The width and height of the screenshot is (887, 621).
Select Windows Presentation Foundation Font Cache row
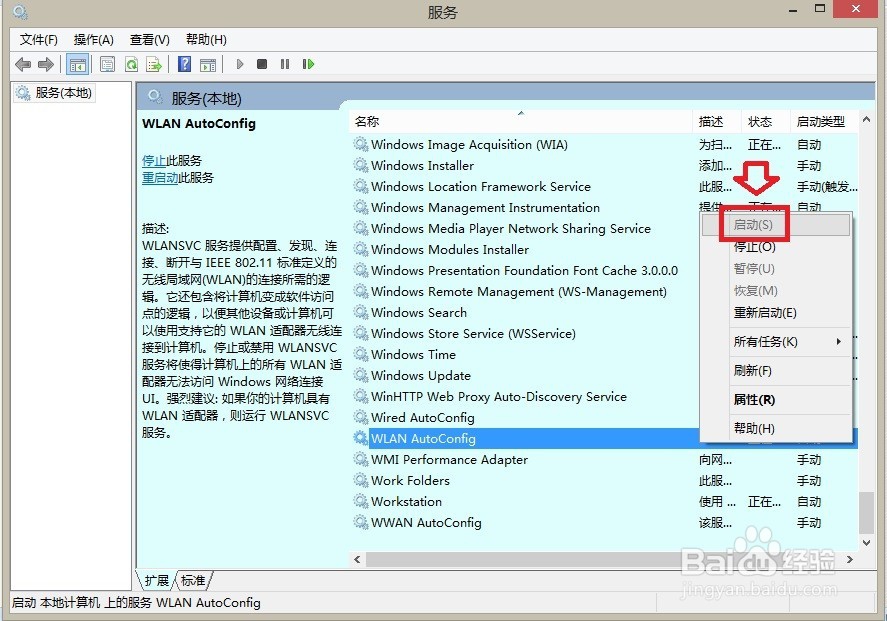(524, 270)
